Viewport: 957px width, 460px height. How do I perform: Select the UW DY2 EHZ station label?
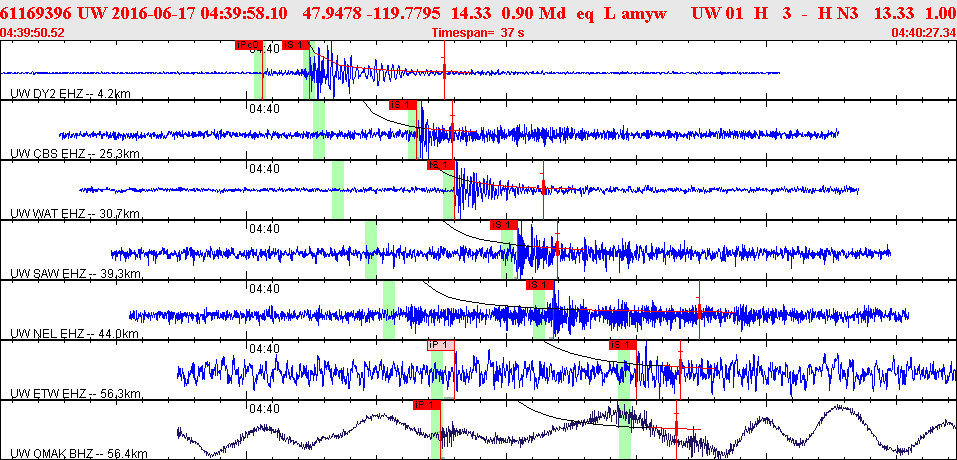pos(70,94)
